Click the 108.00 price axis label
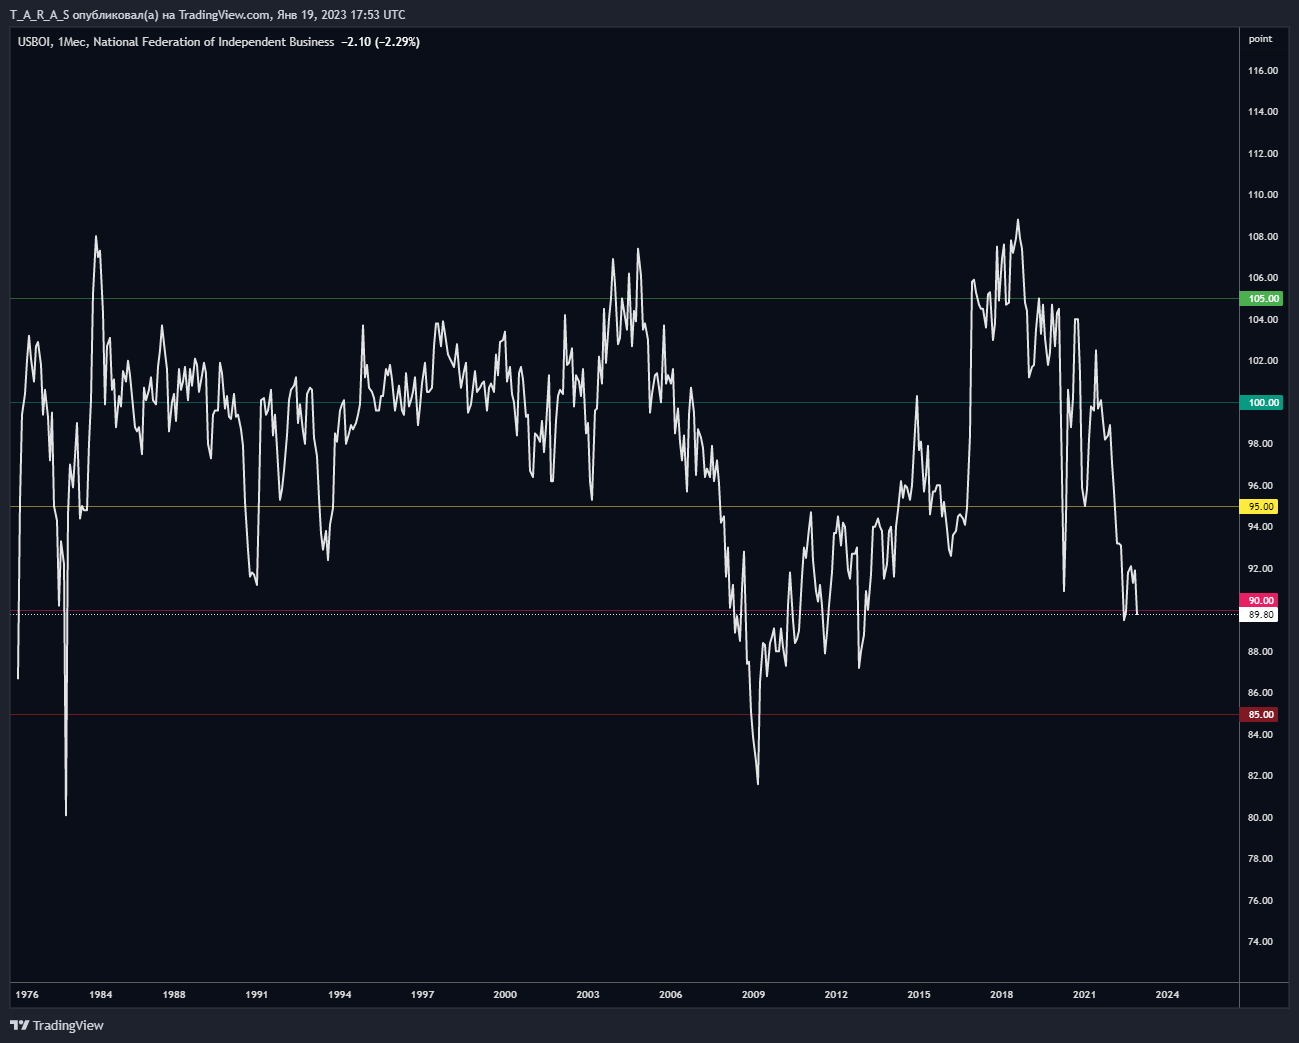This screenshot has height=1043, width=1299. pos(1263,237)
